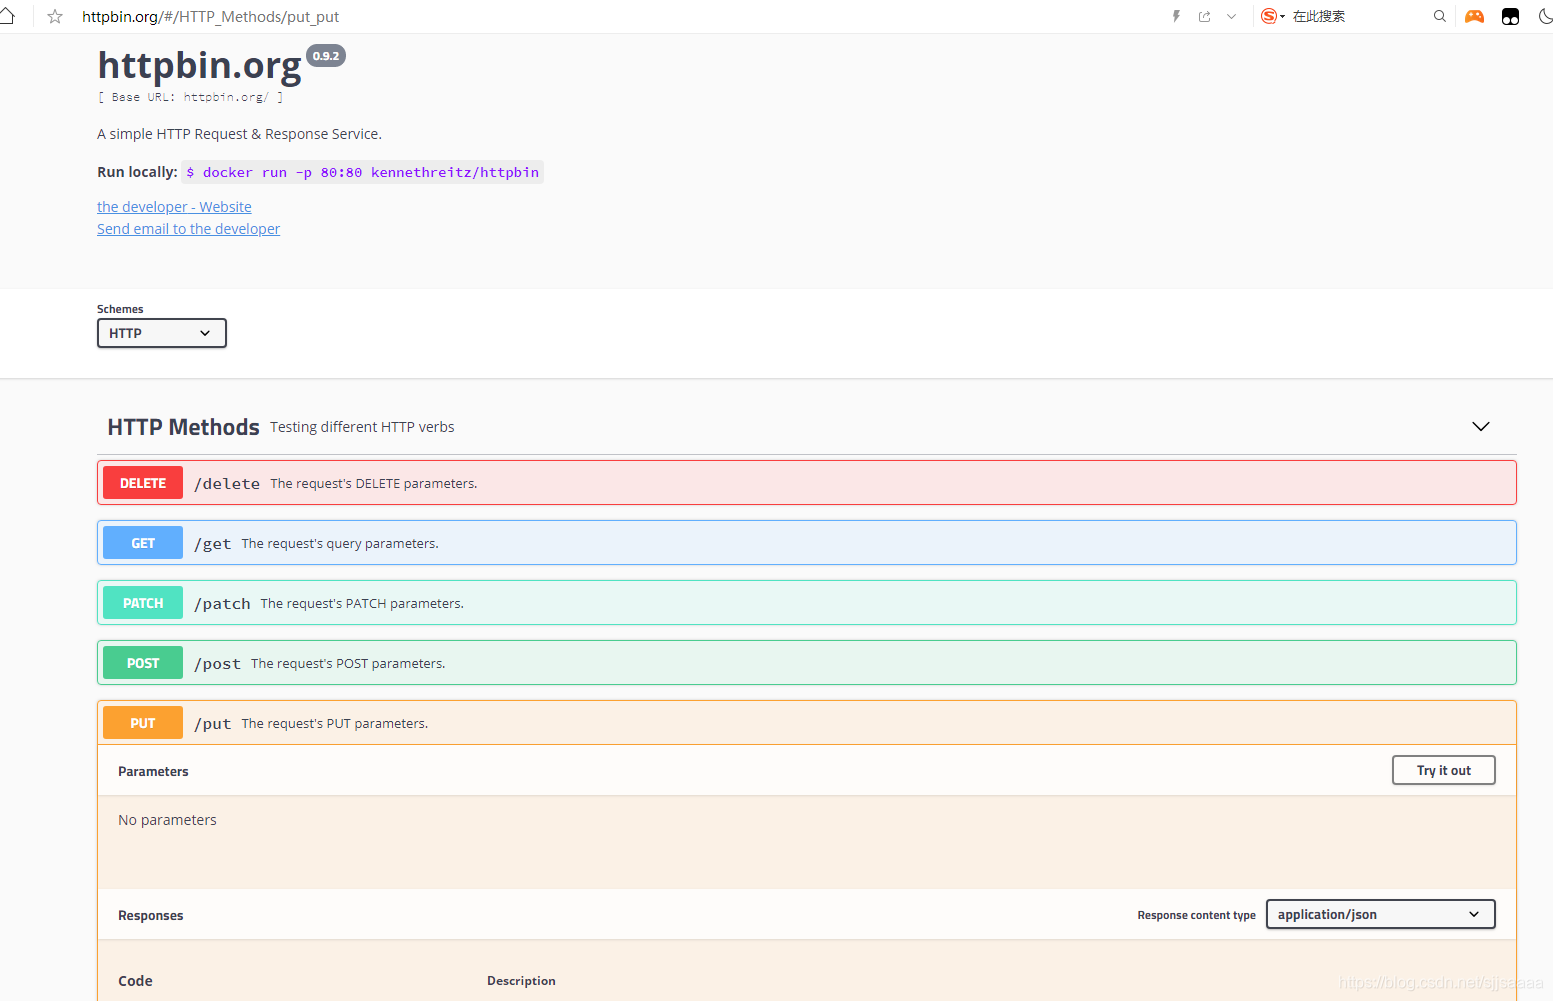Open the Response content type dropdown
The height and width of the screenshot is (1001, 1553).
(1380, 914)
